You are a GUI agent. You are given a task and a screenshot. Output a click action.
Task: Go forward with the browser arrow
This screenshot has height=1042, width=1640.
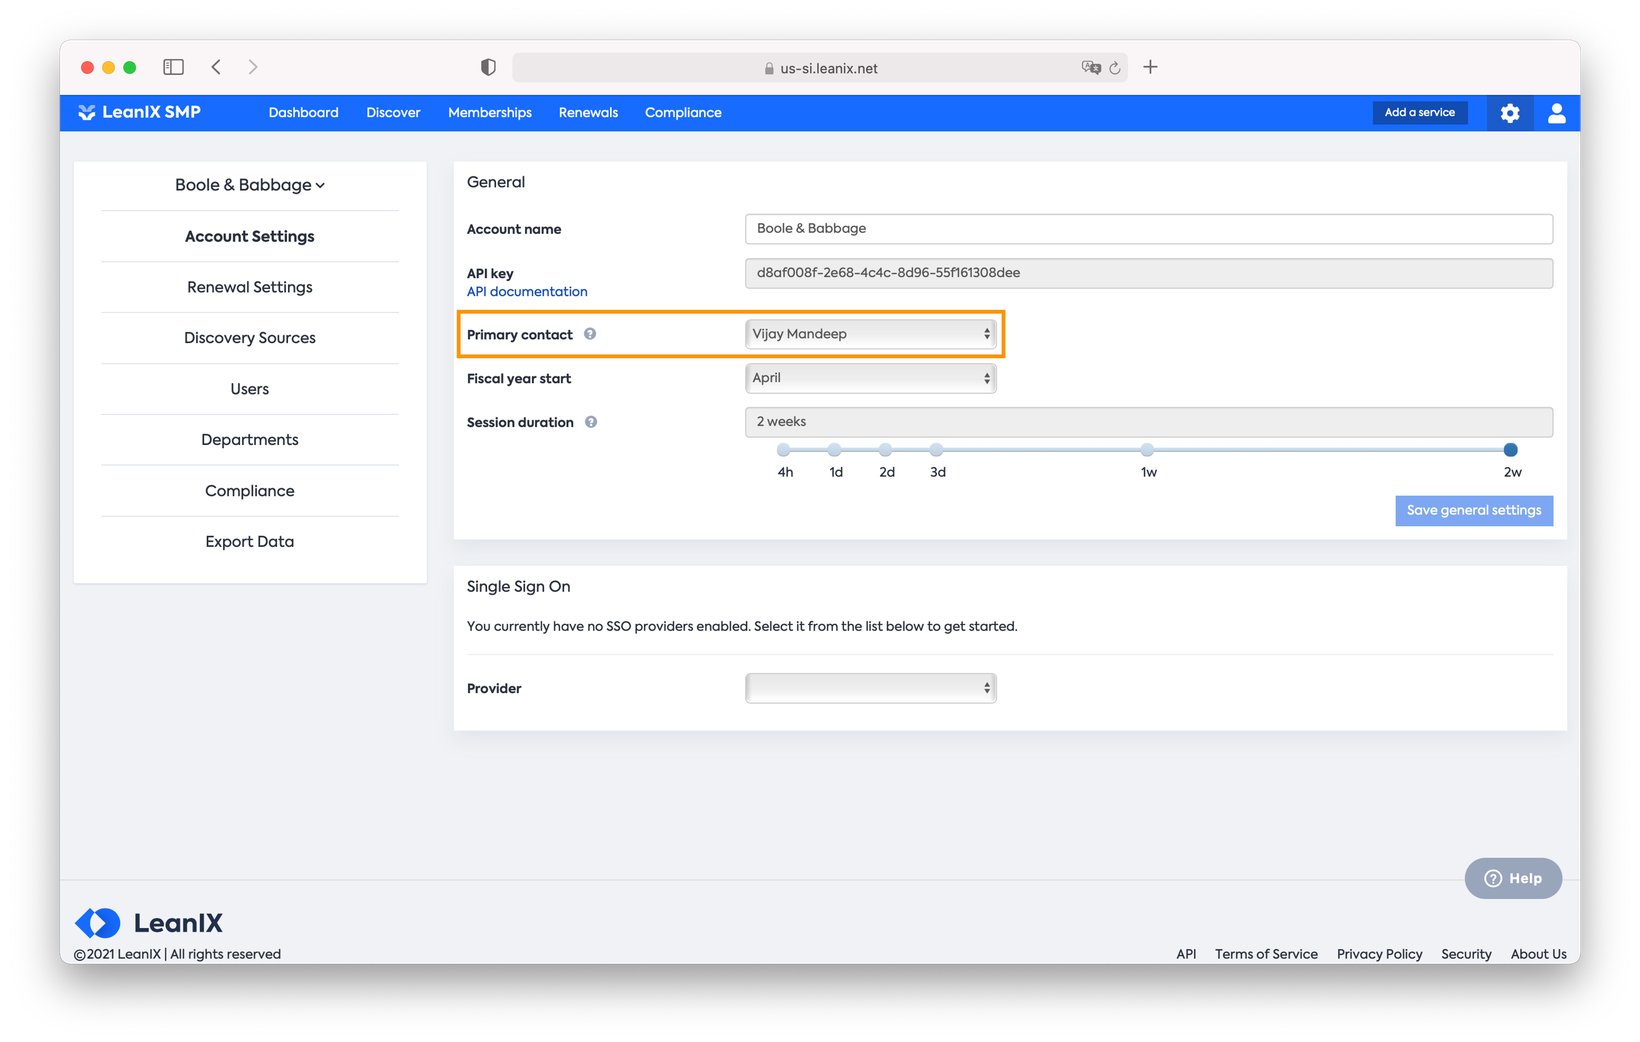click(x=253, y=67)
